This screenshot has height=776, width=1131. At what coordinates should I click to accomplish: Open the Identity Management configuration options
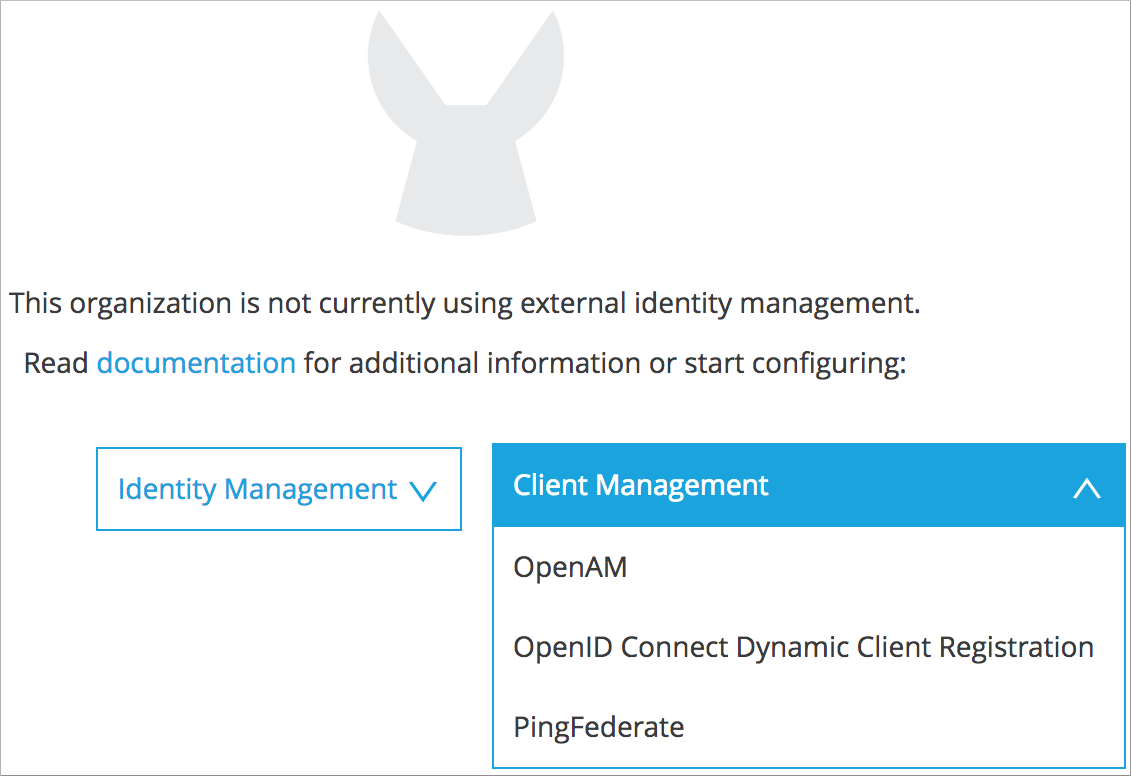point(278,489)
